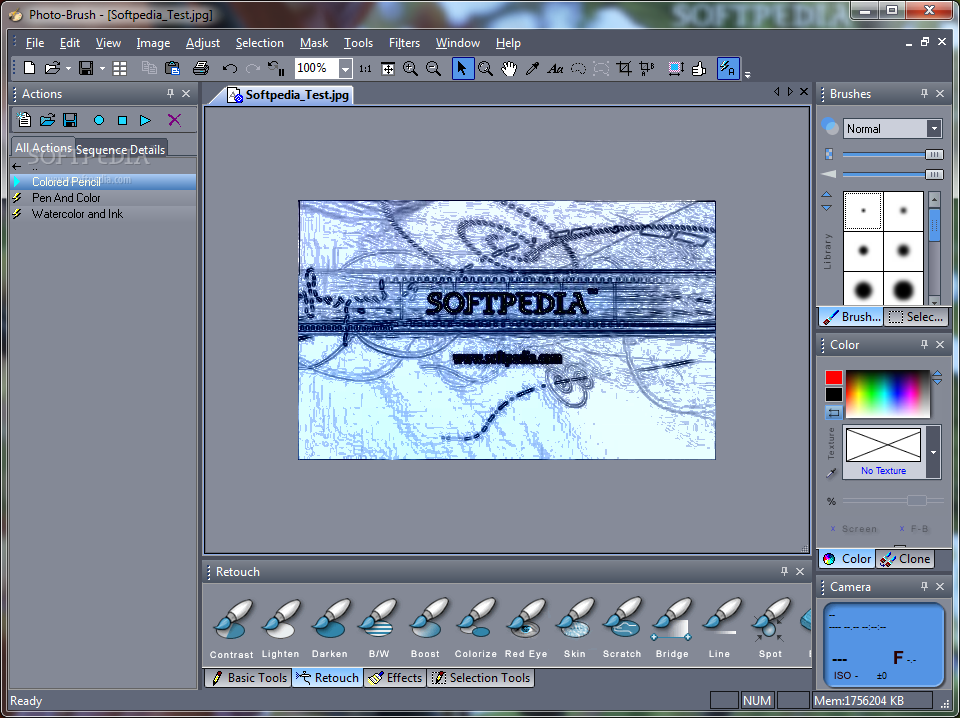Screen dimensions: 960x718
Task: Select the hand pan tool
Action: pyautogui.click(x=509, y=68)
